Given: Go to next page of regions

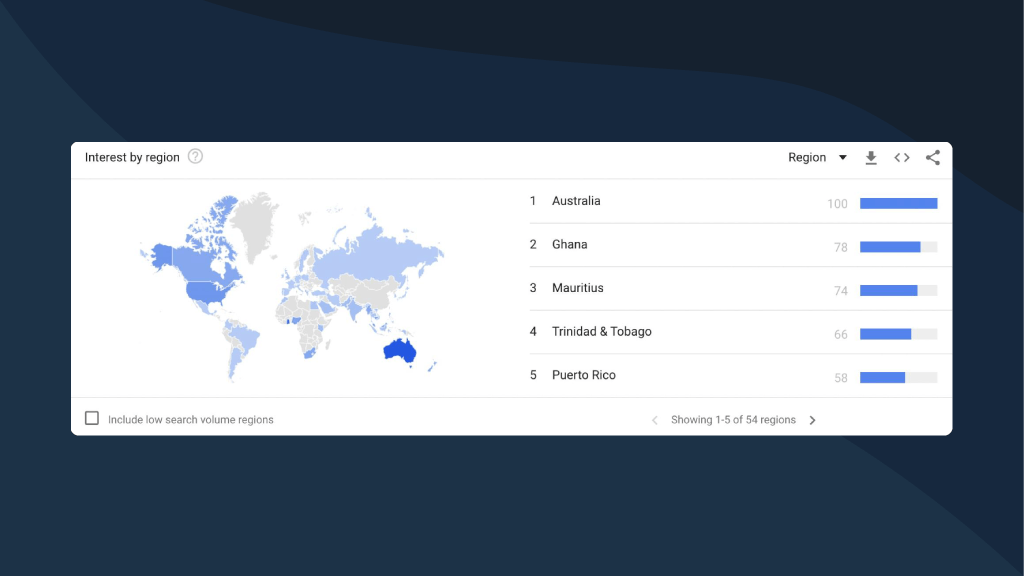Looking at the screenshot, I should pyautogui.click(x=812, y=420).
